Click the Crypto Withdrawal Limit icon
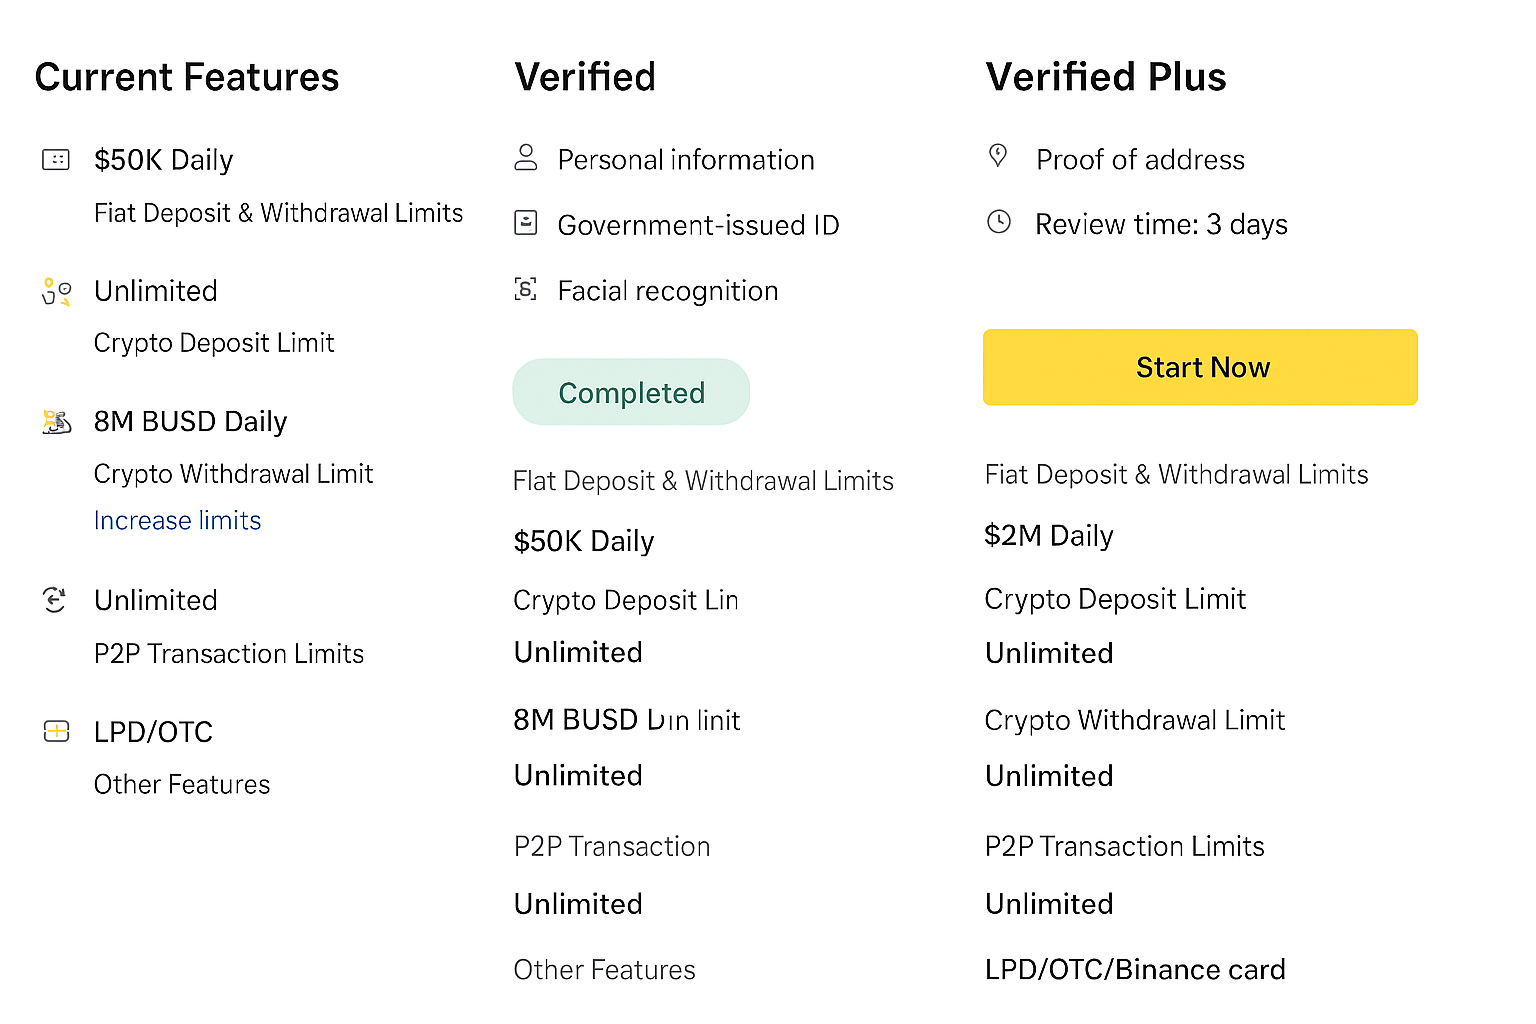1536x1024 pixels. (x=56, y=421)
